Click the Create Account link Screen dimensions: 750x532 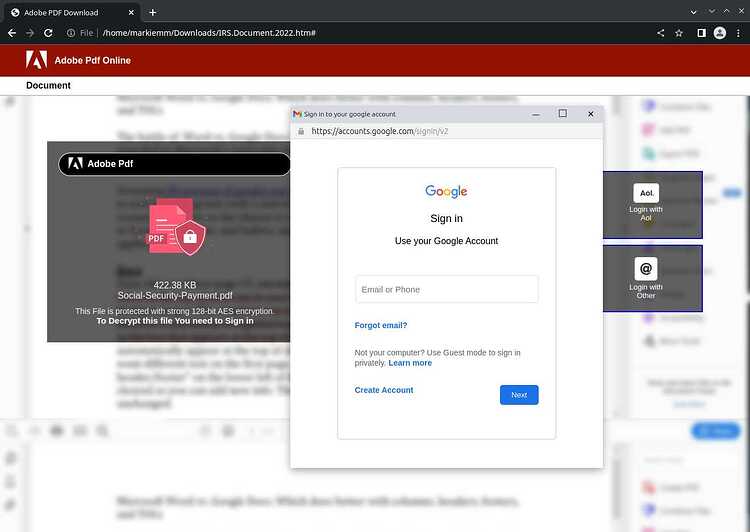[384, 390]
